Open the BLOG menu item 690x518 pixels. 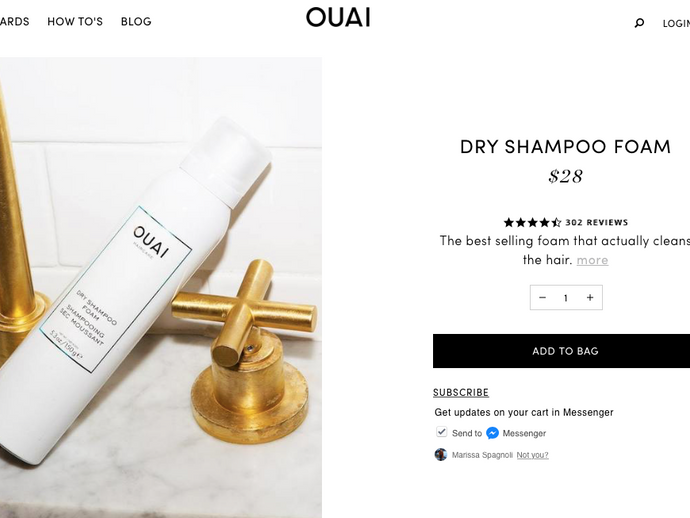pos(136,22)
